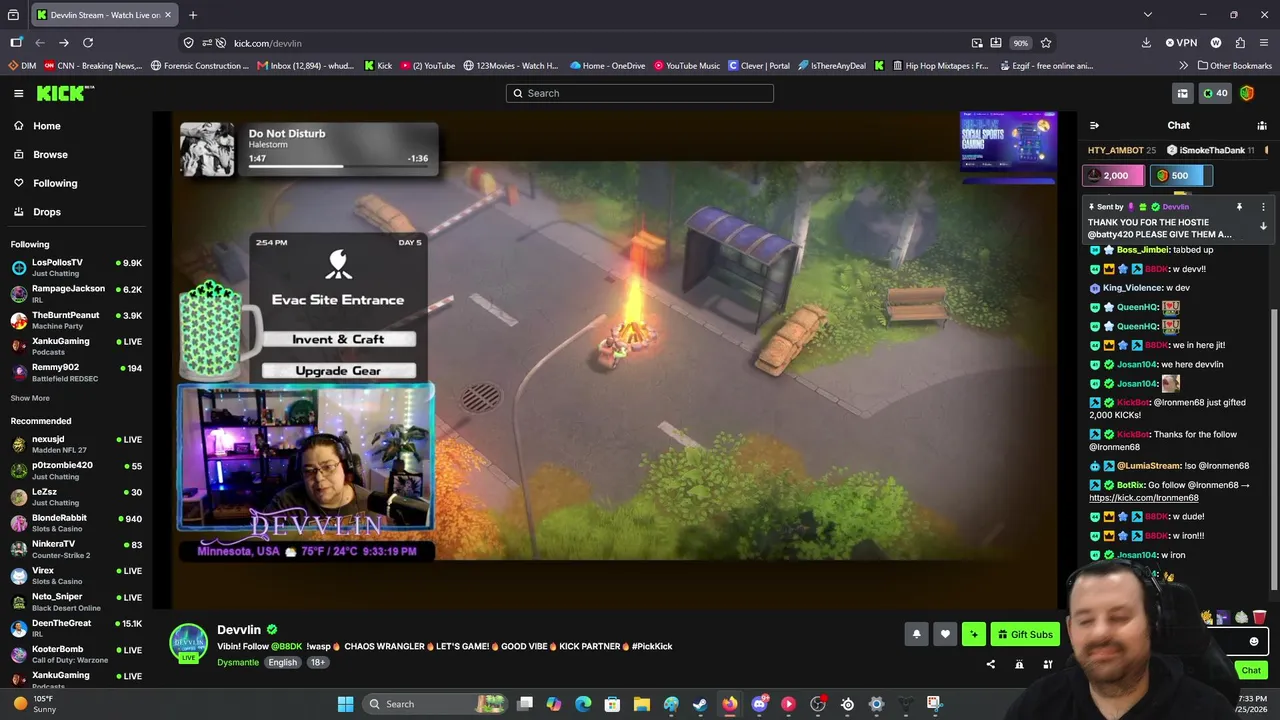Open browser downloads icon
The image size is (1280, 720).
tap(1146, 43)
